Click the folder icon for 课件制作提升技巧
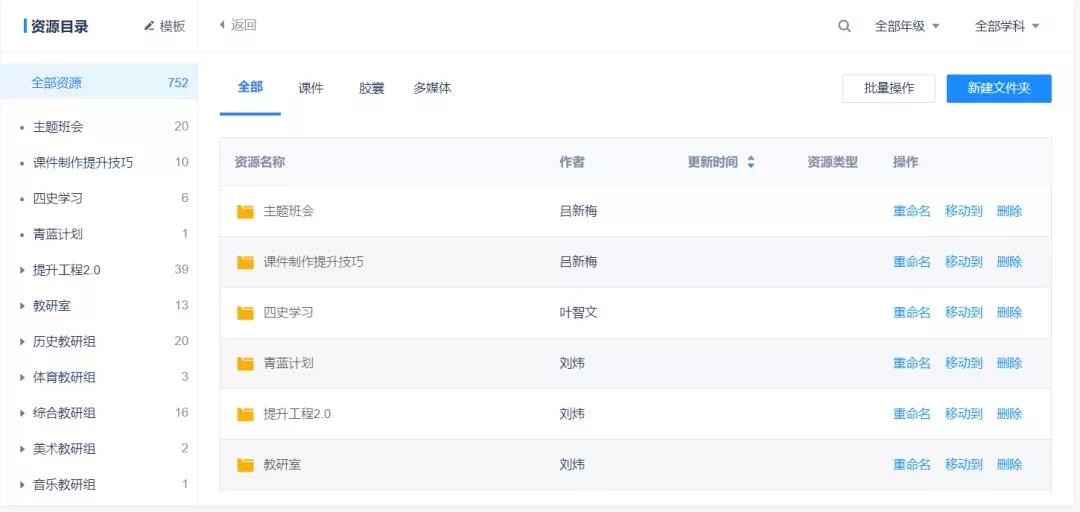Viewport: 1080px width, 512px height. coord(245,262)
